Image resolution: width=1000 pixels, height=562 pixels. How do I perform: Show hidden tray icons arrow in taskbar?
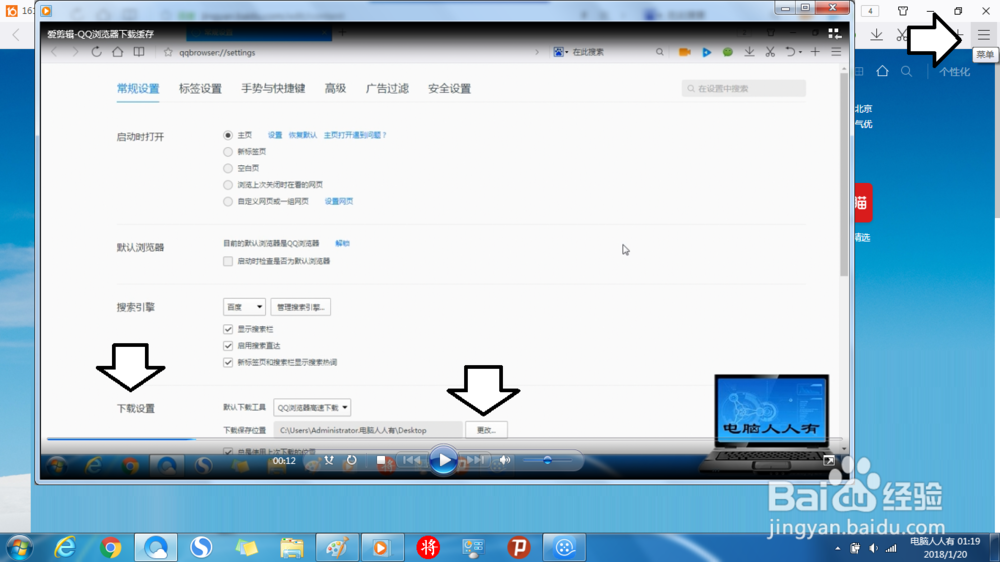point(837,549)
